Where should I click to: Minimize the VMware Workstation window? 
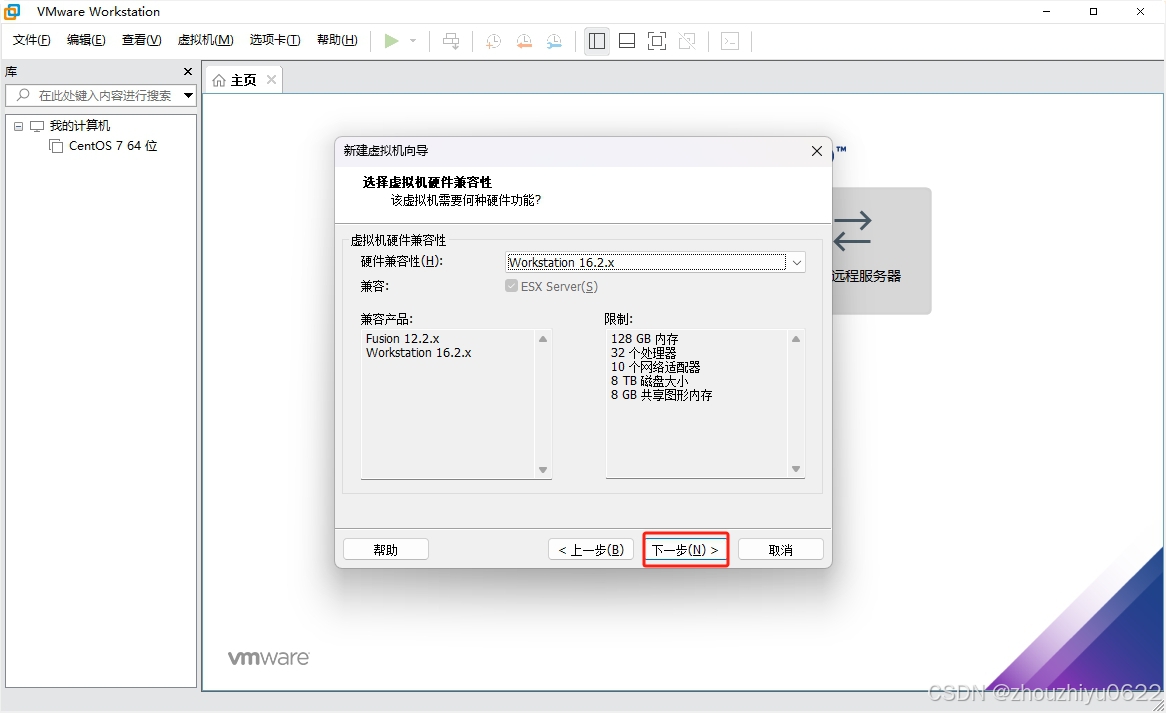pos(1046,11)
